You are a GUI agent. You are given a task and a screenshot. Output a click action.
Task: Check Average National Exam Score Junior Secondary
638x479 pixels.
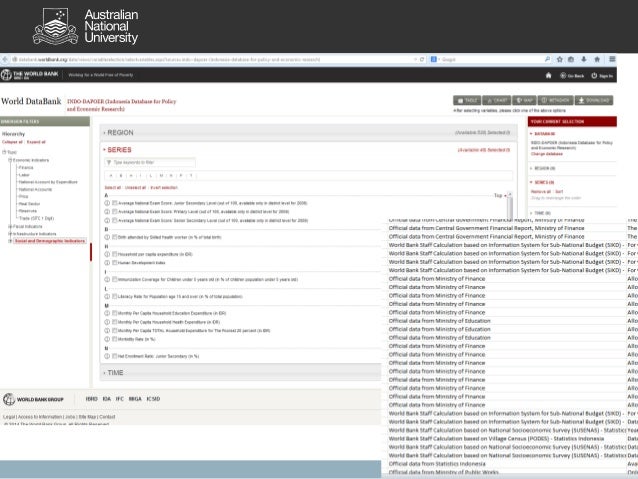coord(115,203)
